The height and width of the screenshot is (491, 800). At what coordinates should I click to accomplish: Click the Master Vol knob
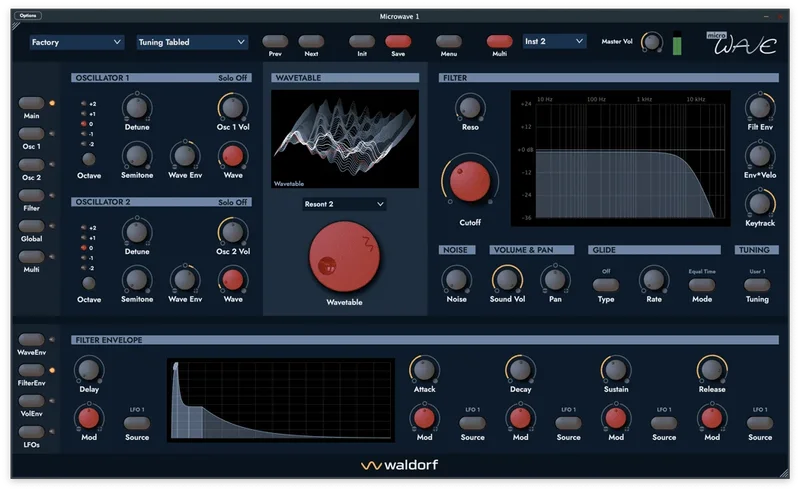click(x=652, y=42)
